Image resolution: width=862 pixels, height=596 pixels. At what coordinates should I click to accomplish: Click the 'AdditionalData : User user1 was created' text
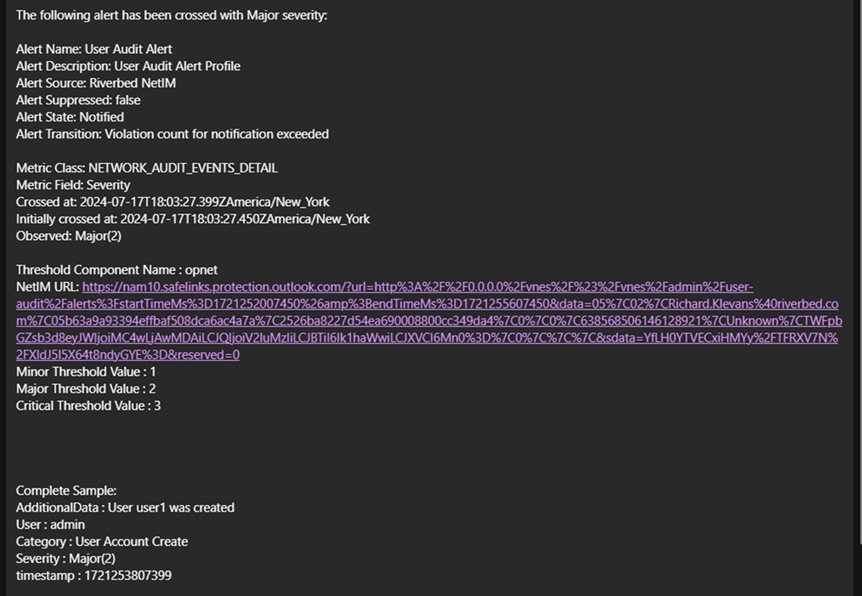click(x=125, y=508)
